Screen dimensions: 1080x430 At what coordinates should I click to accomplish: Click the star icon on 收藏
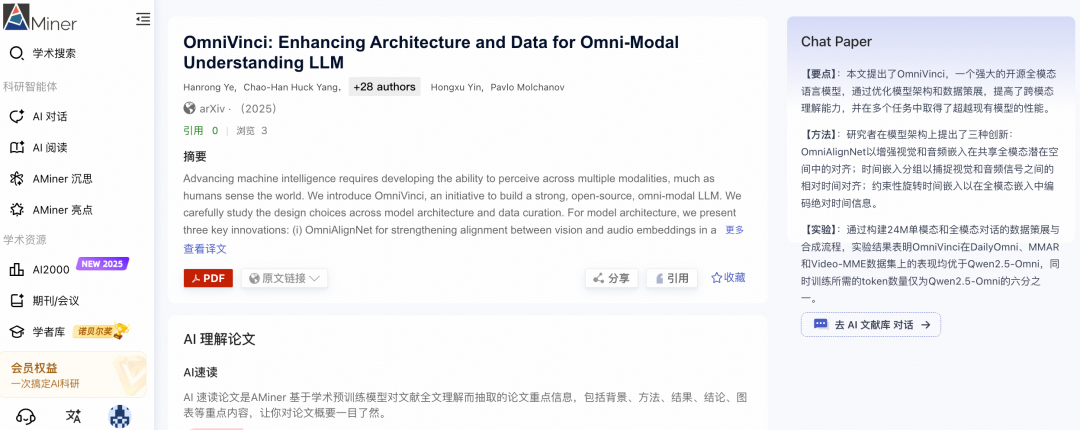coord(716,278)
